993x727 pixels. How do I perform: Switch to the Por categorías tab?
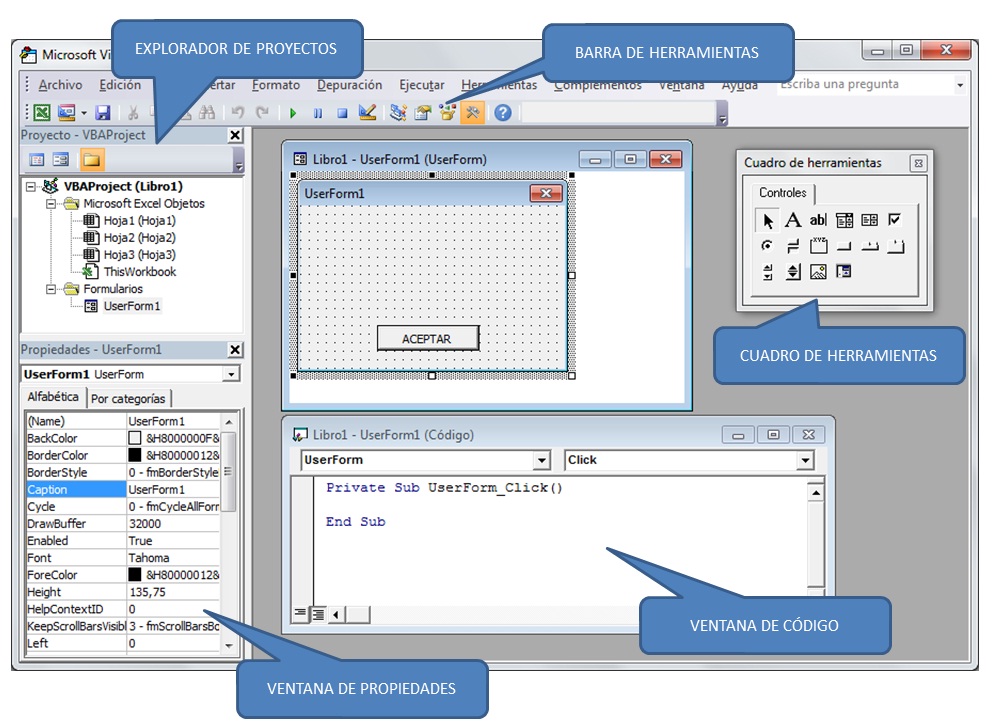tap(129, 399)
